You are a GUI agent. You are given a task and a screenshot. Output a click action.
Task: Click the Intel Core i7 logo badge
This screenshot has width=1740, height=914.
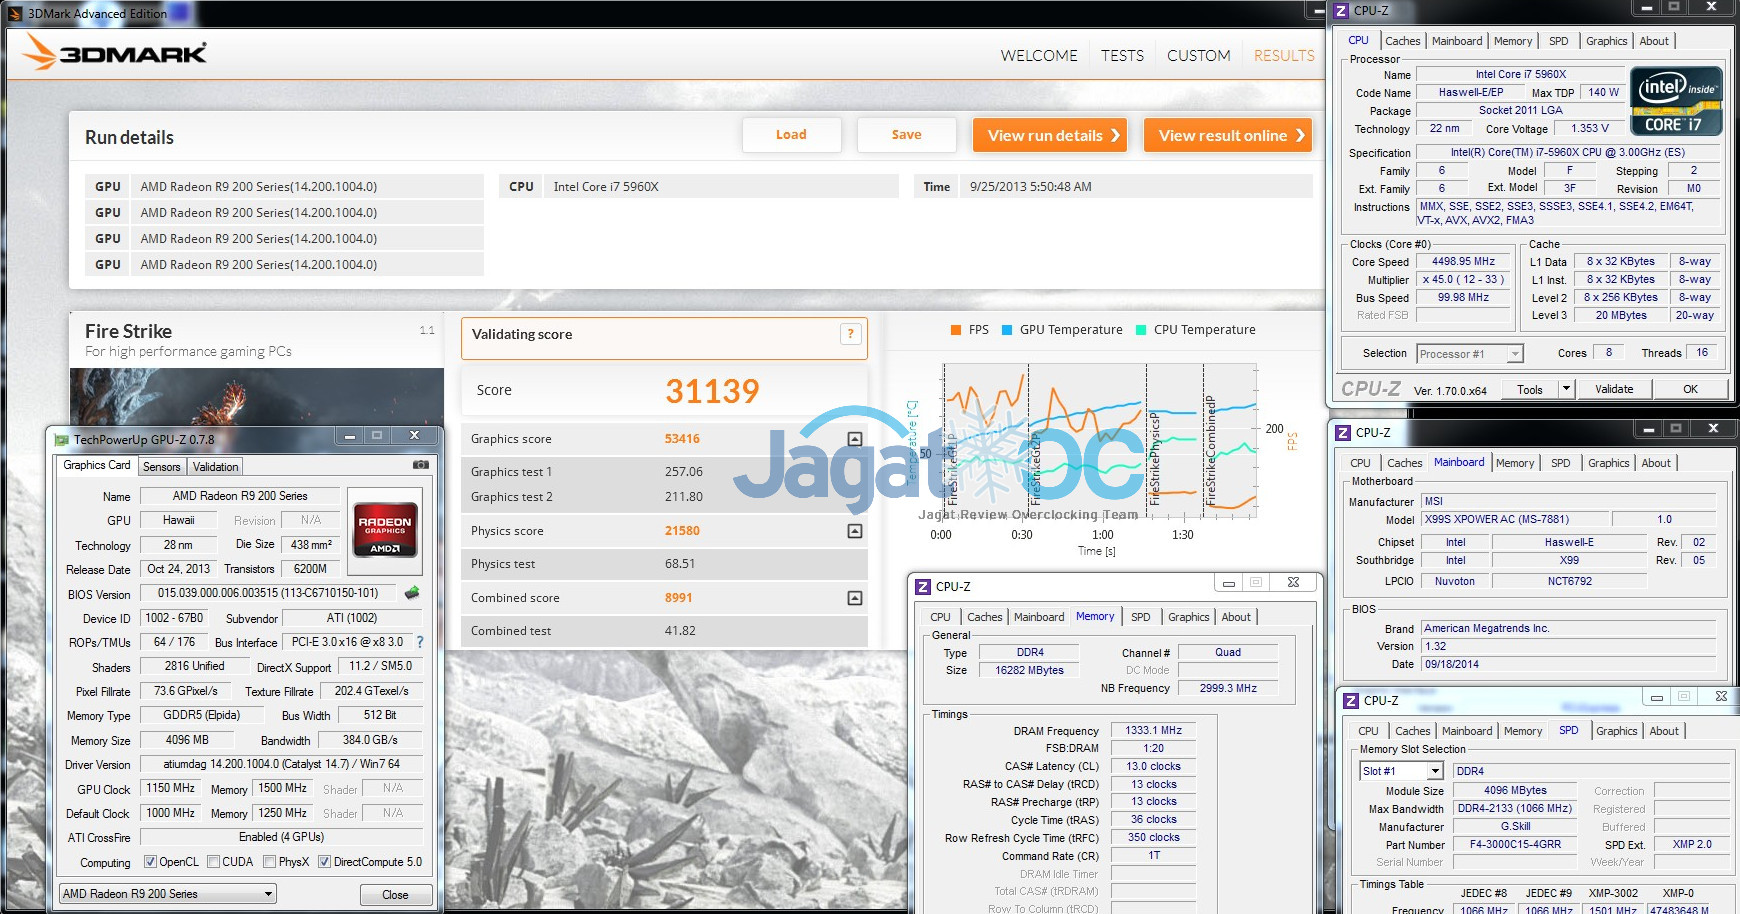click(x=1676, y=101)
